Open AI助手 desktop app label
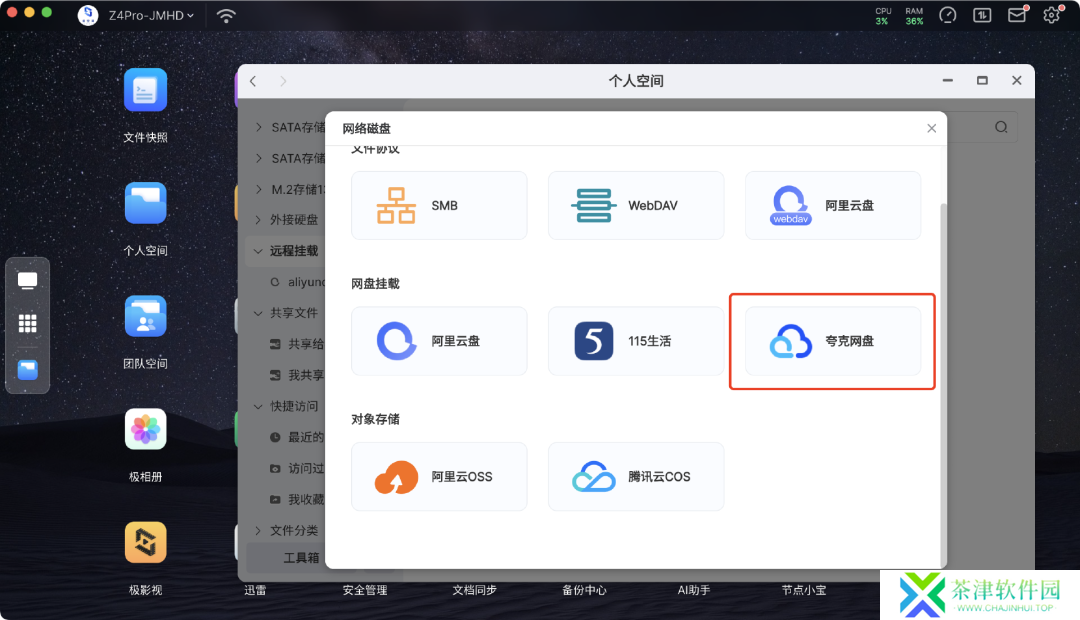The height and width of the screenshot is (620, 1080). 694,590
